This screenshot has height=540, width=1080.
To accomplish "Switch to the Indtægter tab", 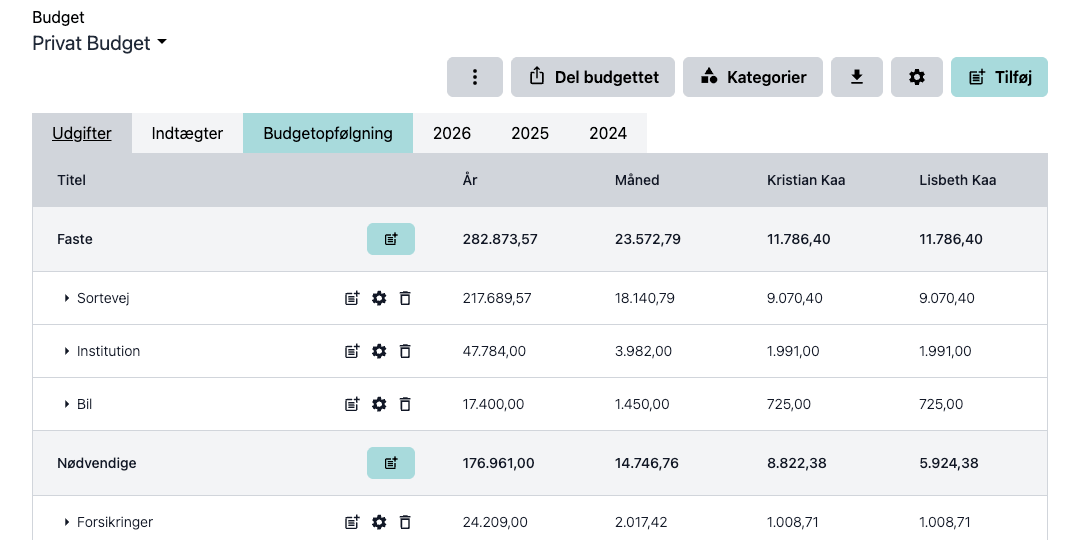I will coord(187,133).
